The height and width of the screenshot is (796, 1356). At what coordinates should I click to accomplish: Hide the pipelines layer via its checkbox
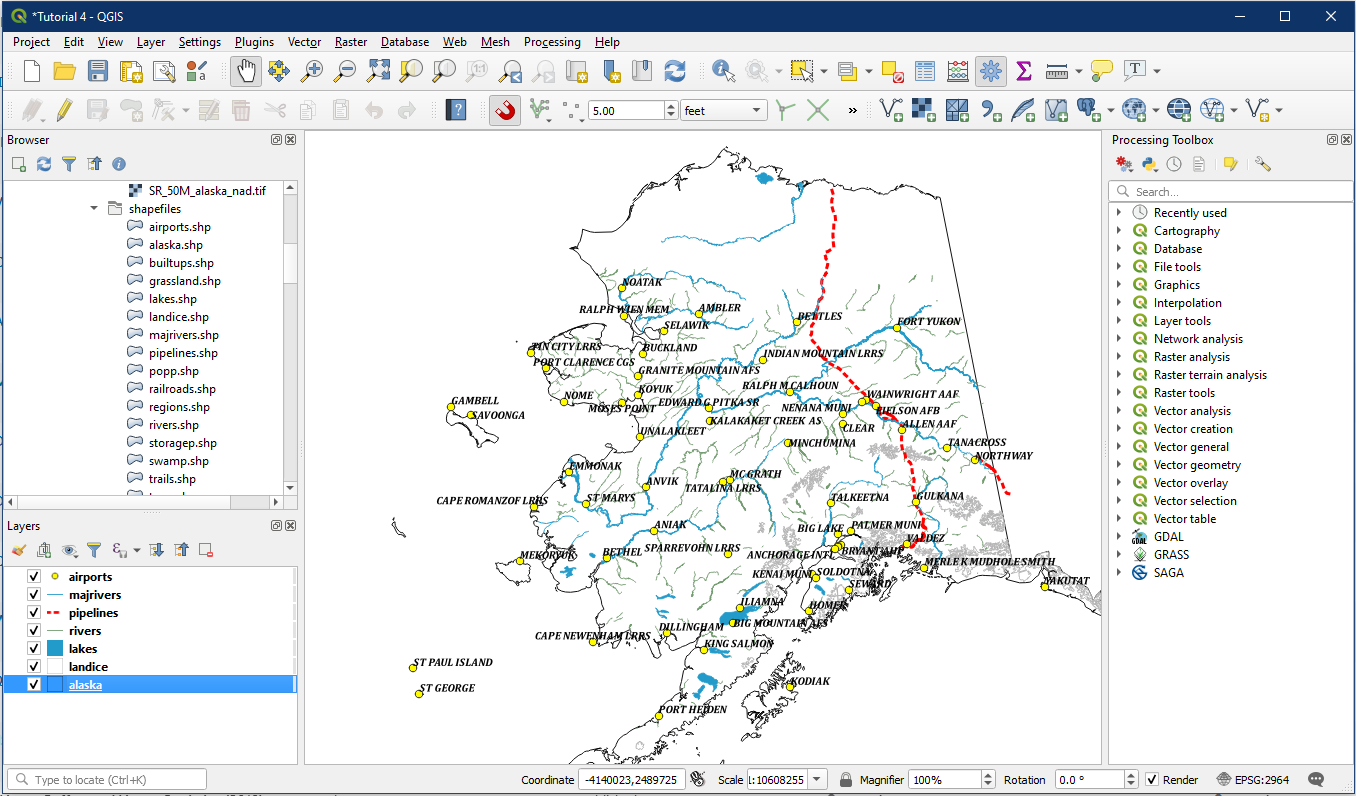point(34,613)
